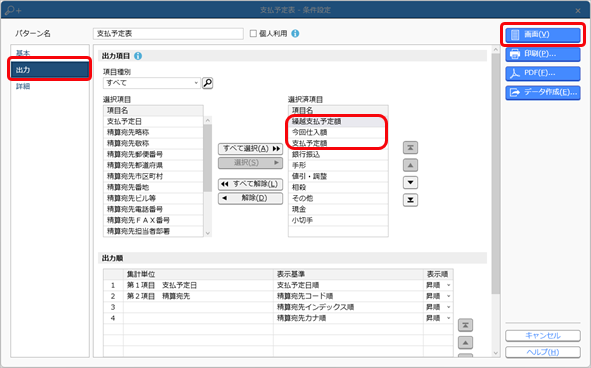Select 精算宛先郵便番号 in the list
The height and width of the screenshot is (368, 591).
click(153, 154)
